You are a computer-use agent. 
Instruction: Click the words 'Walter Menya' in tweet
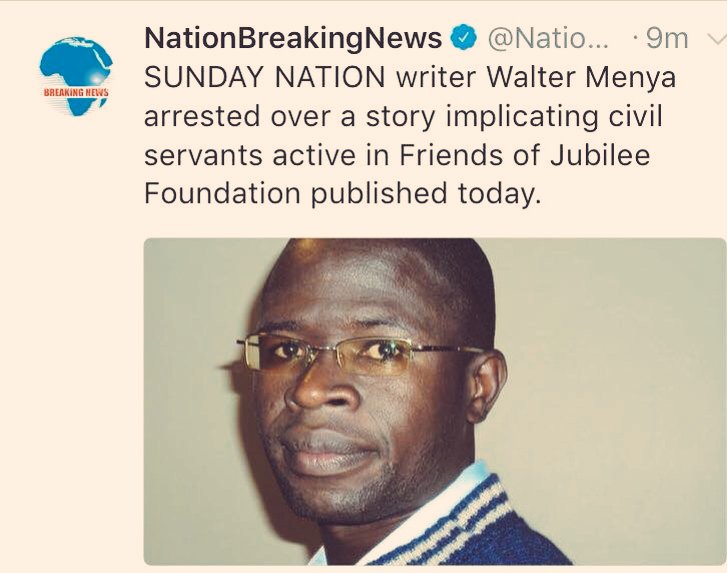(580, 77)
